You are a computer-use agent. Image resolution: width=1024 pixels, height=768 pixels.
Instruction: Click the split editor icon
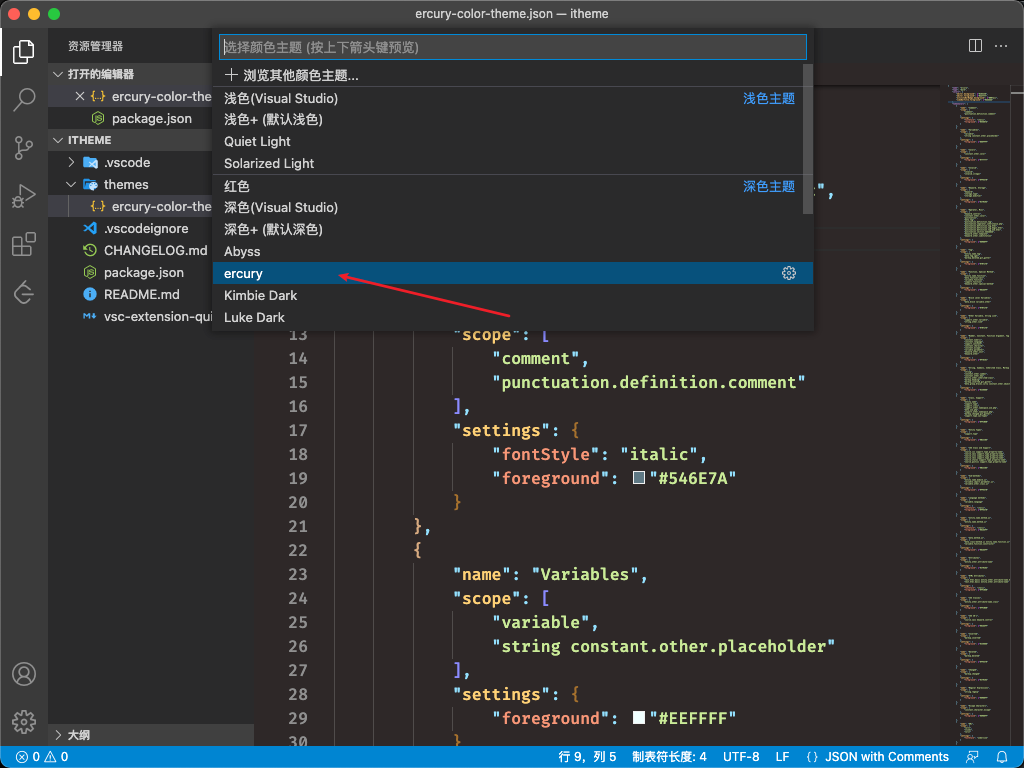coord(975,46)
